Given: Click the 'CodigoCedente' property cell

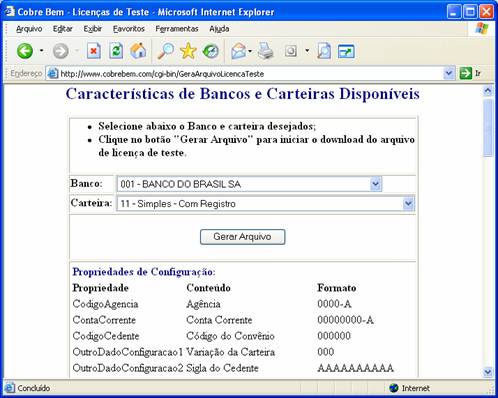Looking at the screenshot, I should (x=106, y=336).
